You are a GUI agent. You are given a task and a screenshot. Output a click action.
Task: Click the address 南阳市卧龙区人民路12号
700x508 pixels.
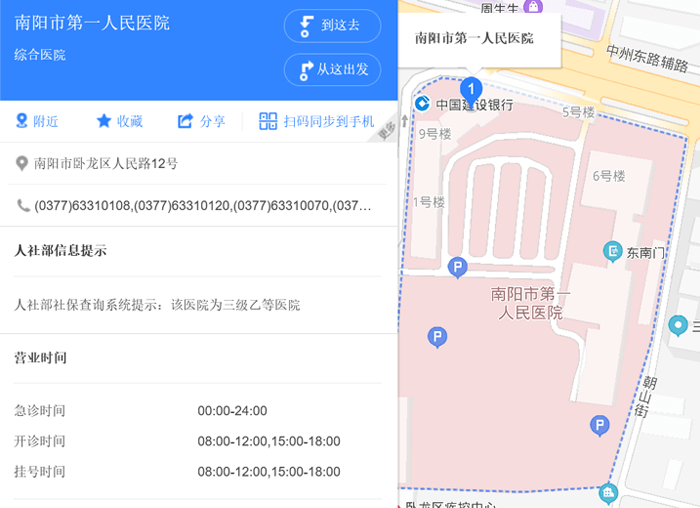(x=106, y=164)
